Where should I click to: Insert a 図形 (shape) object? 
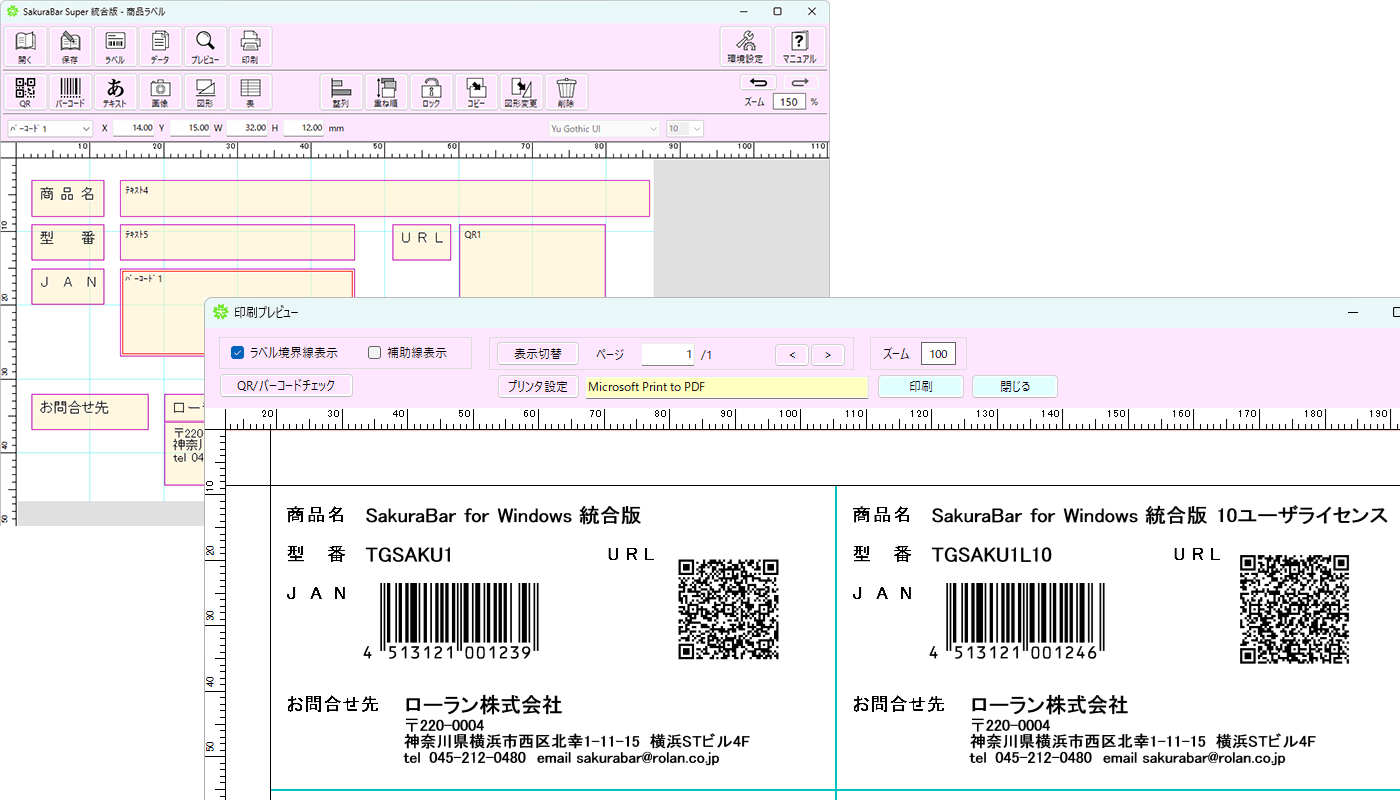(205, 91)
